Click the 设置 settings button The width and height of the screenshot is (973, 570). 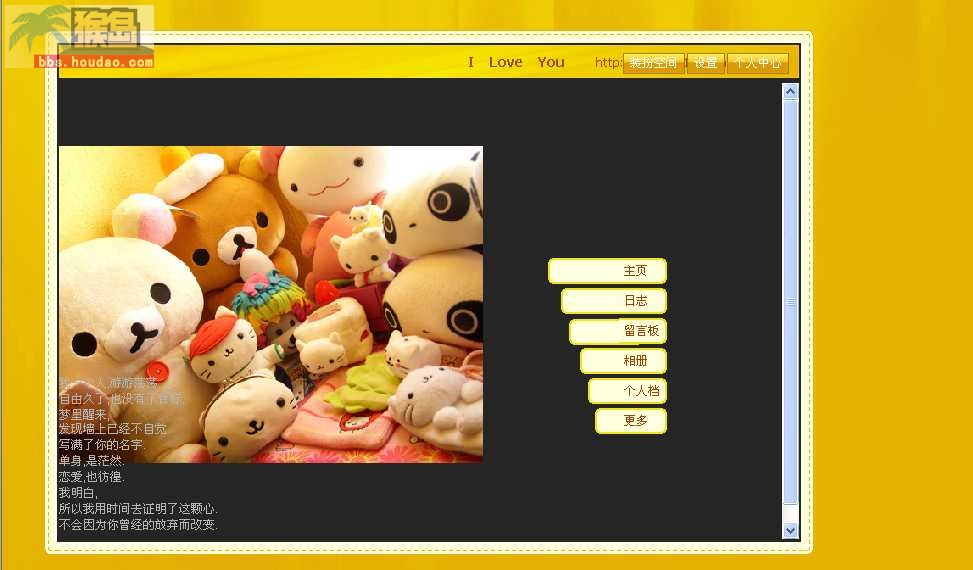pyautogui.click(x=706, y=63)
